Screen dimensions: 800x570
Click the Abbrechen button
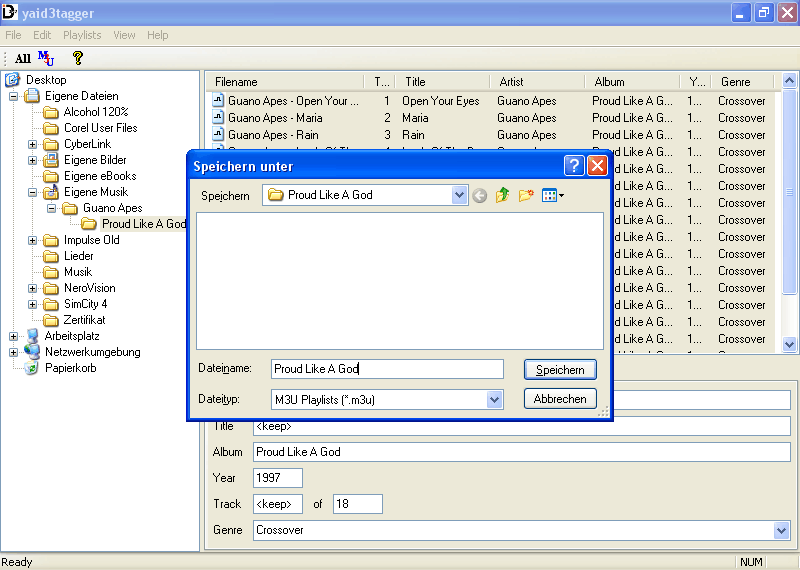pos(560,399)
